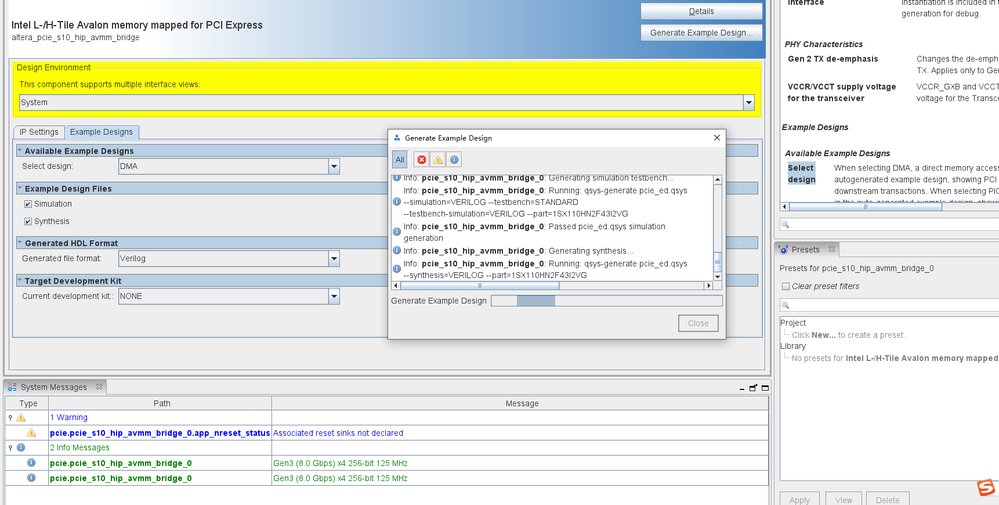This screenshot has height=505, width=999.
Task: Uncheck the Simulation checkbox
Action: (29, 204)
